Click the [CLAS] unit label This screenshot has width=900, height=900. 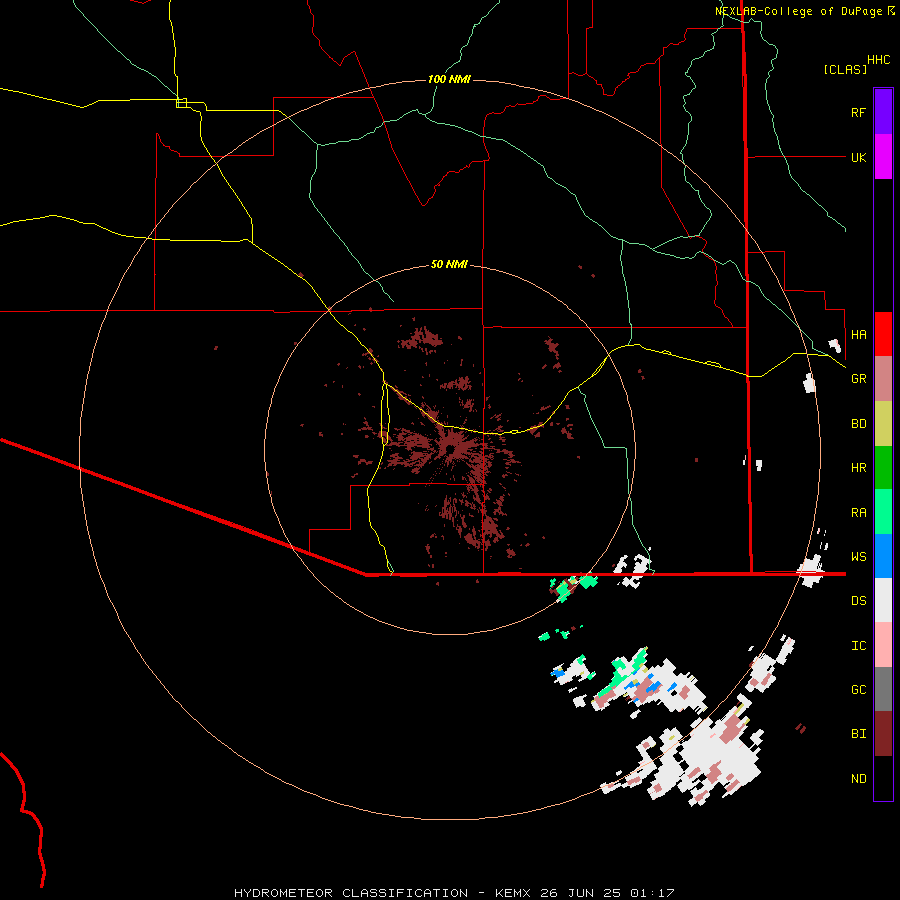click(845, 69)
